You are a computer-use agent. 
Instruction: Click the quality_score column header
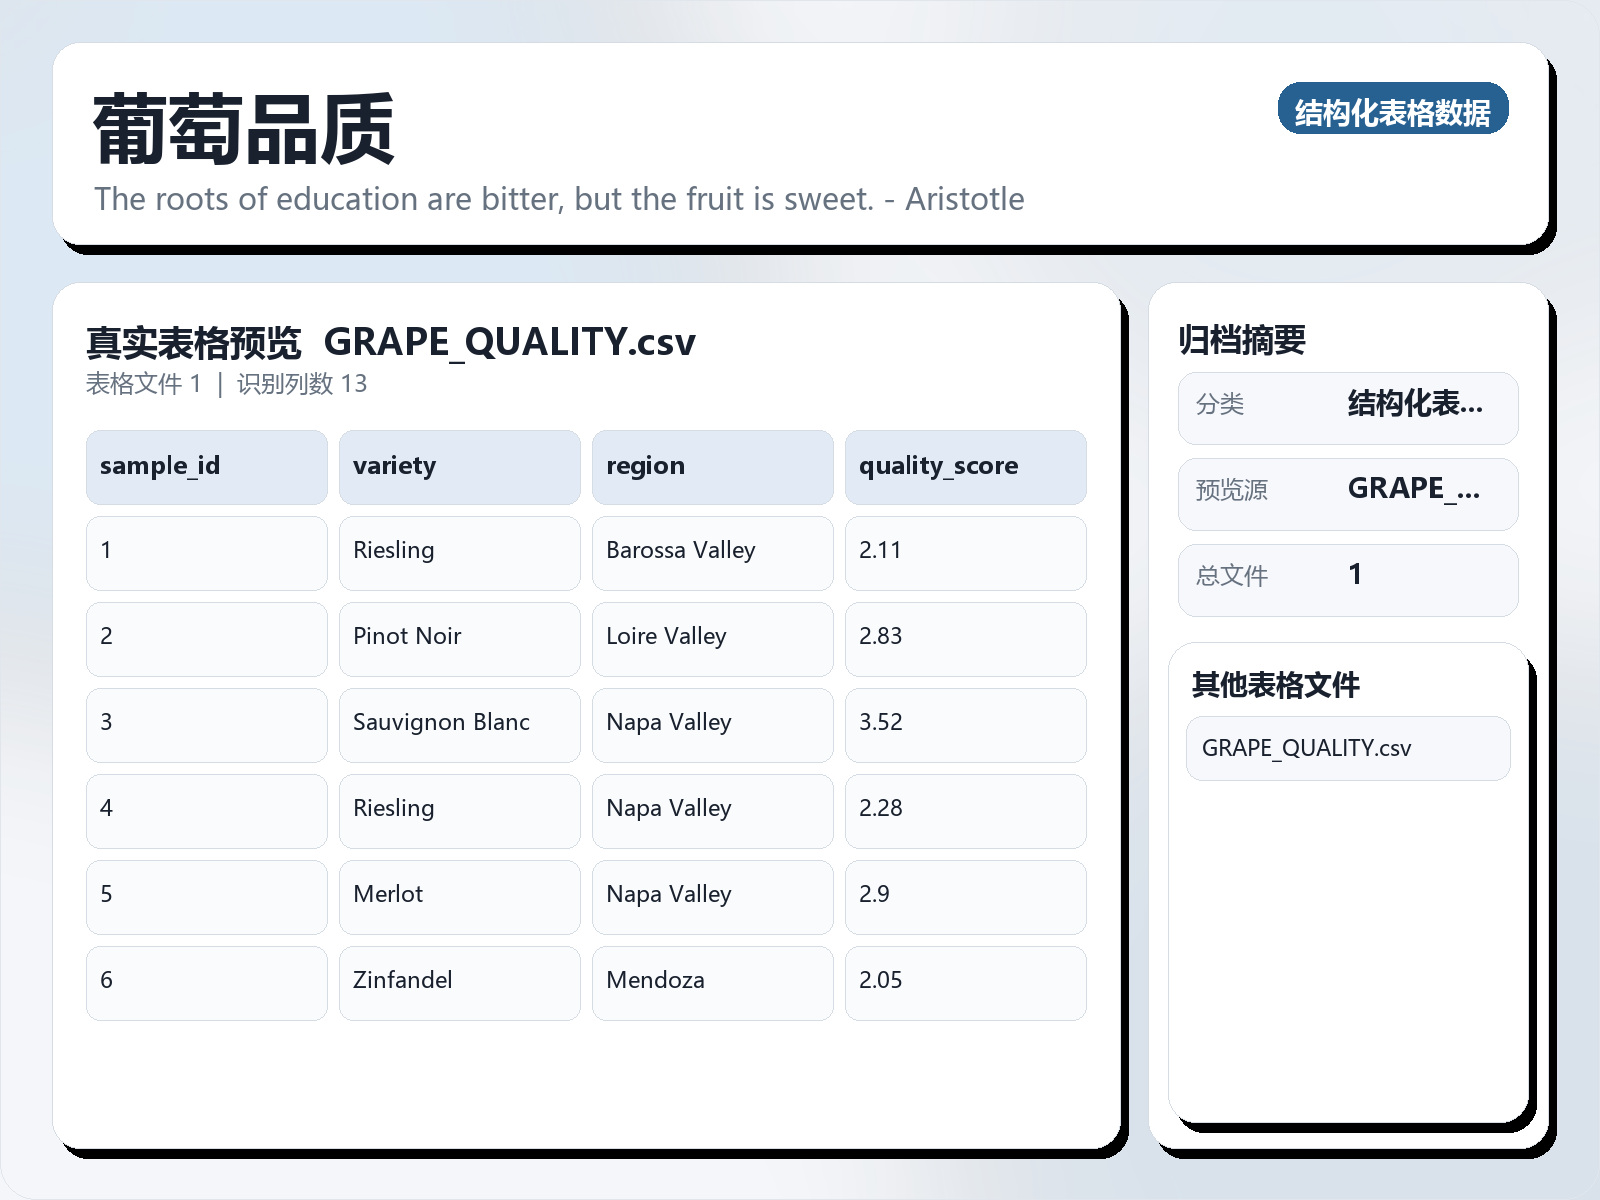coord(965,467)
